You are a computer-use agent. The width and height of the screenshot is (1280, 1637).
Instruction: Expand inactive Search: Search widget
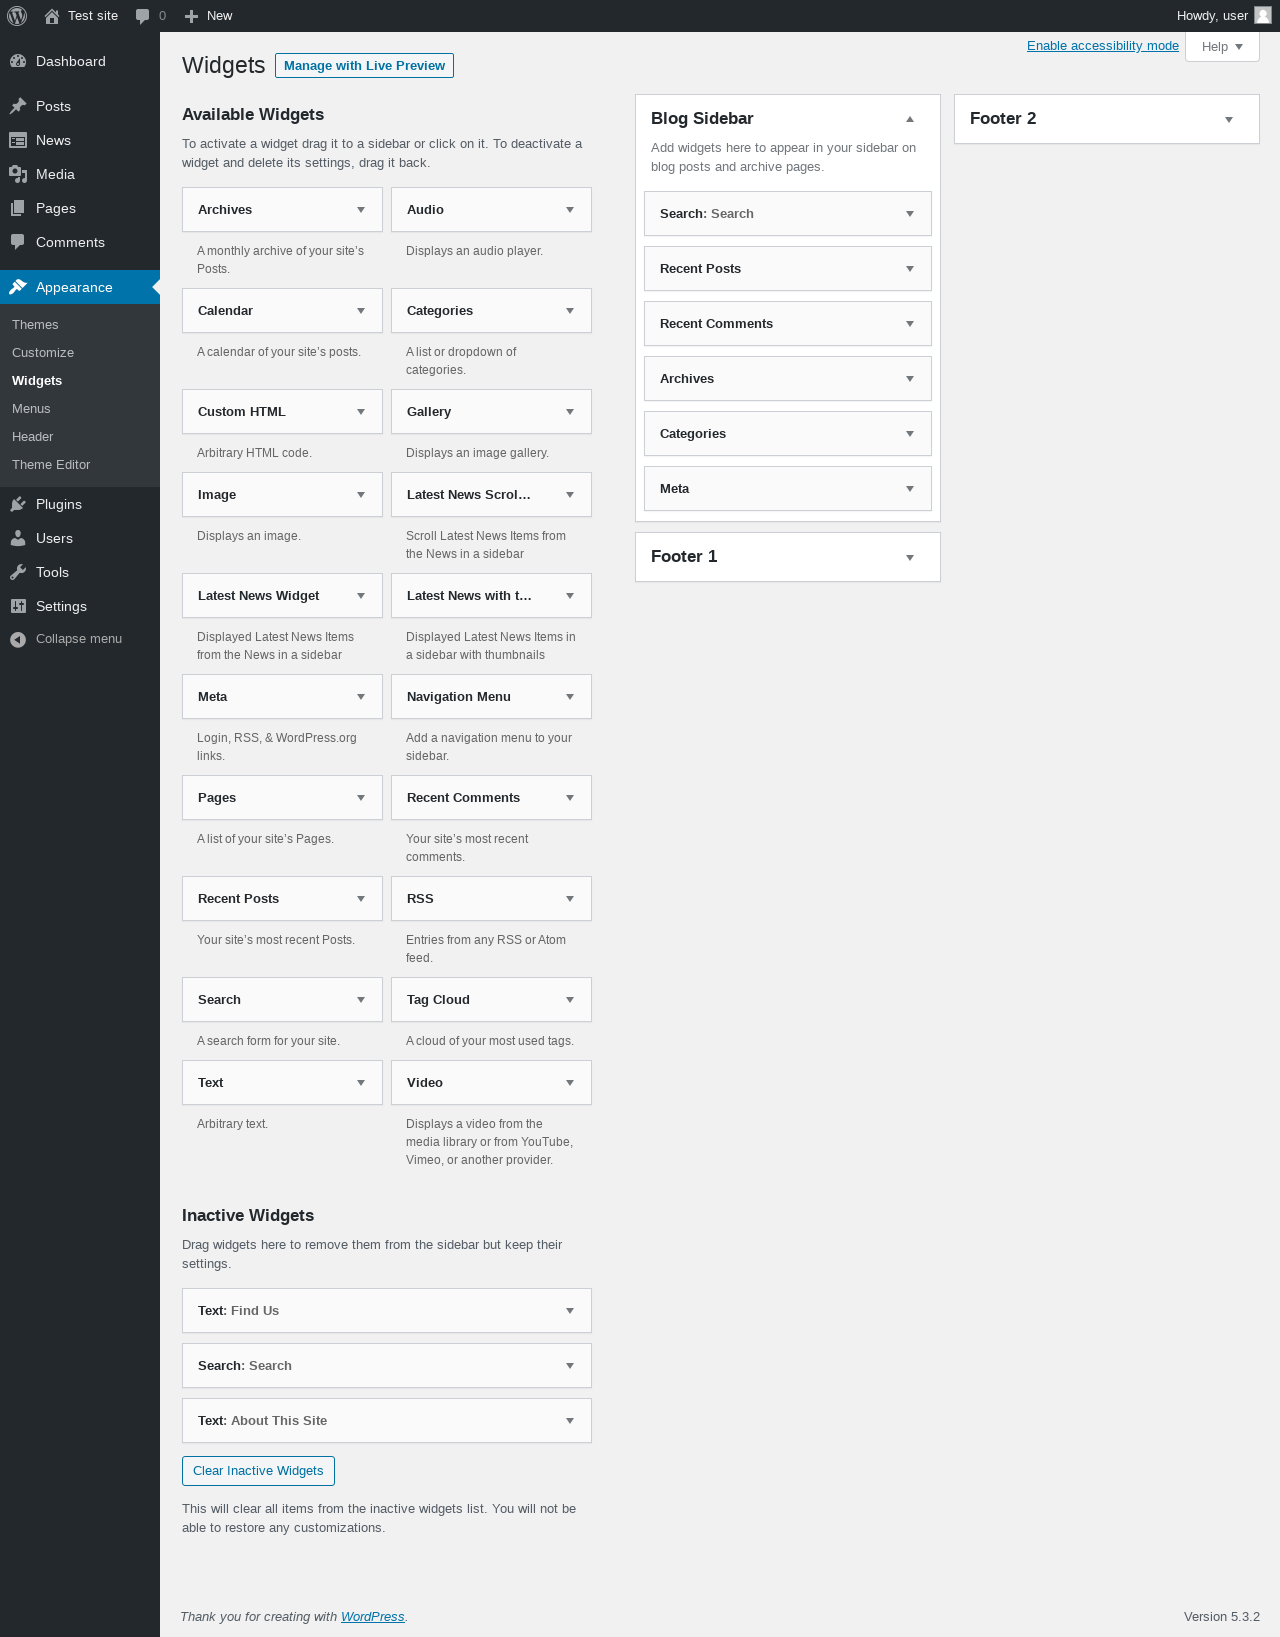[x=570, y=1366]
